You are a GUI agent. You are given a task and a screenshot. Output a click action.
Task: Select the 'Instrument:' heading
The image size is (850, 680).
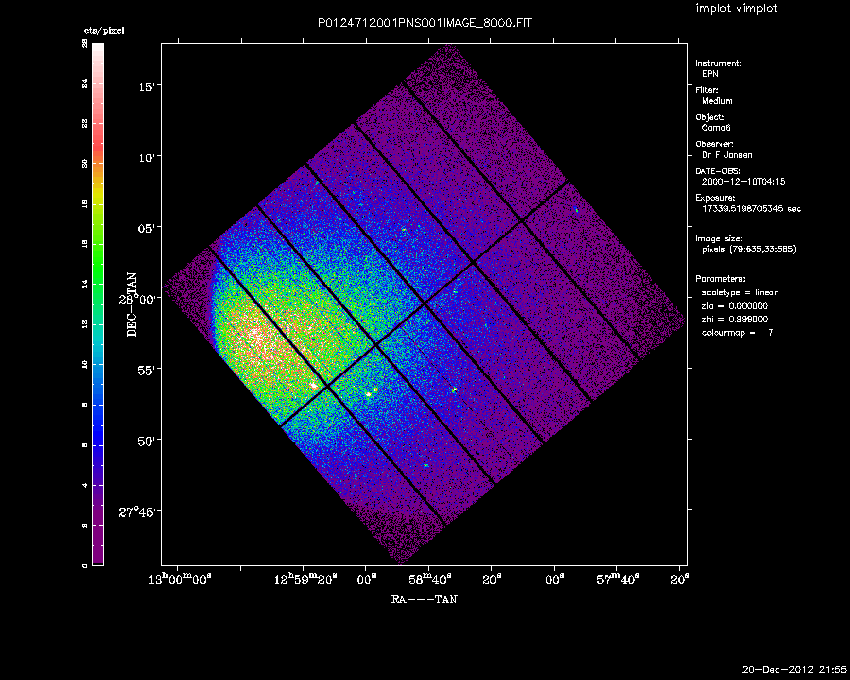(718, 63)
